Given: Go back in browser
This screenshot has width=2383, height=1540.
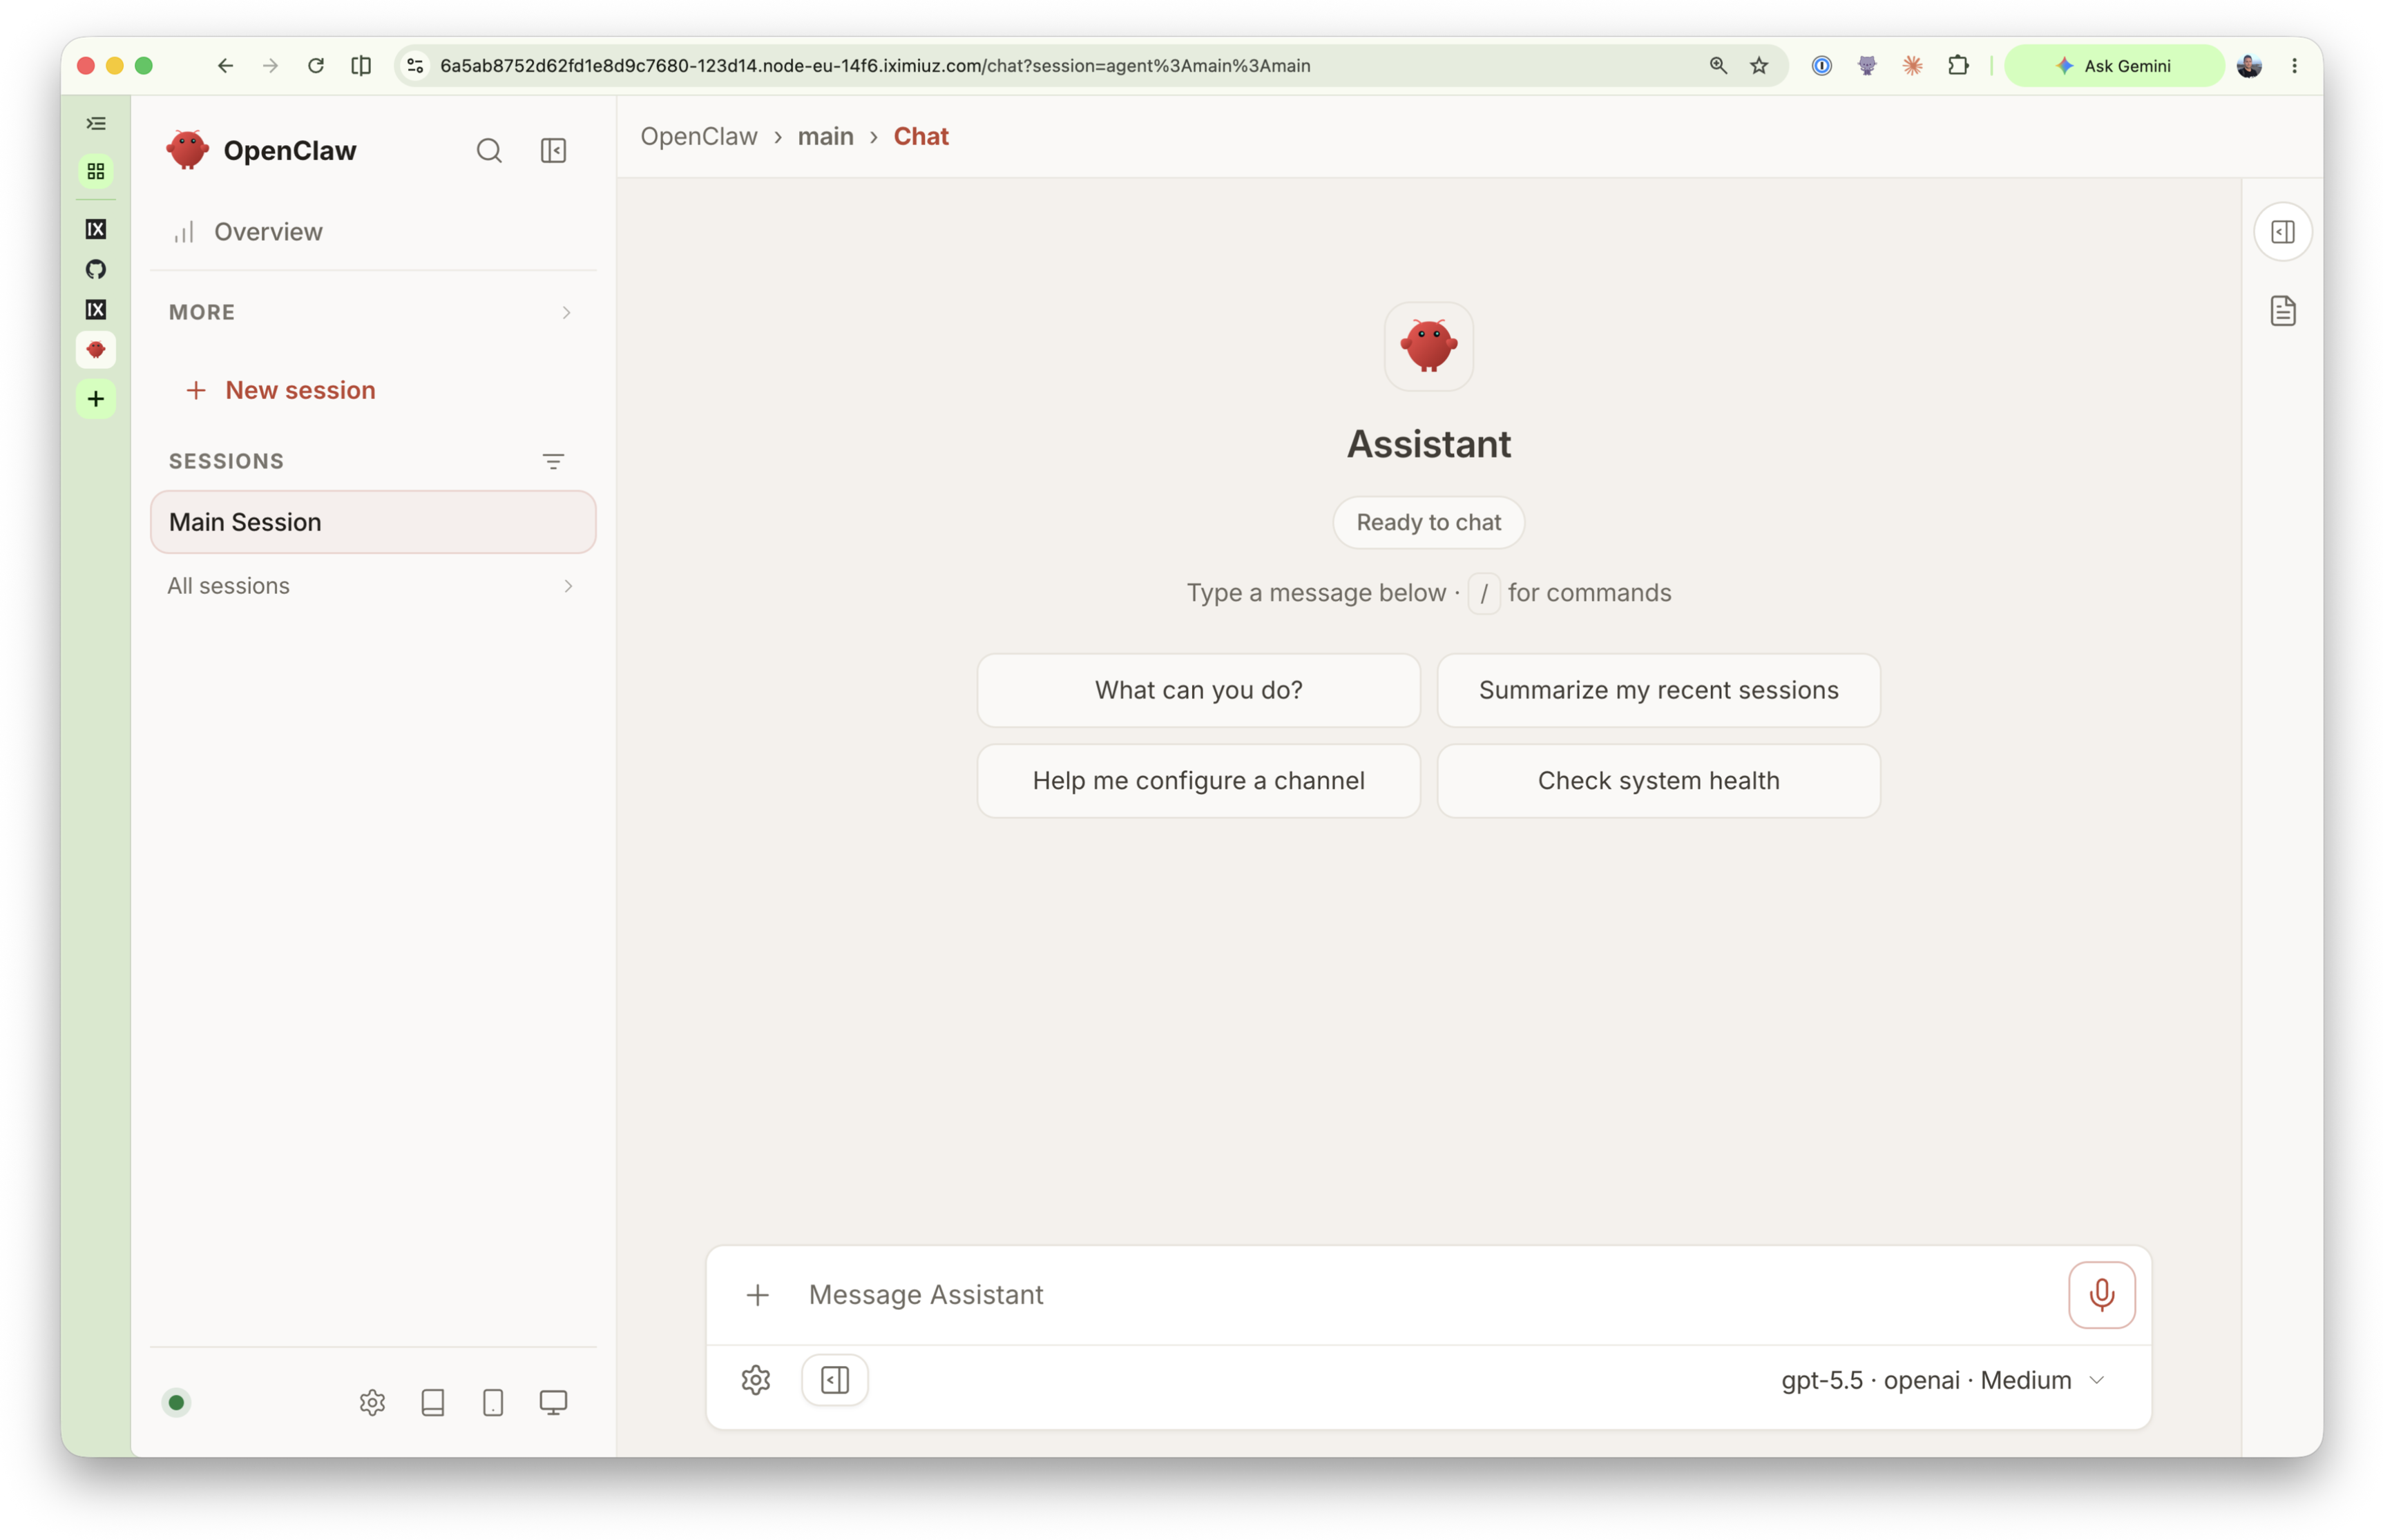Looking at the screenshot, I should tap(225, 66).
